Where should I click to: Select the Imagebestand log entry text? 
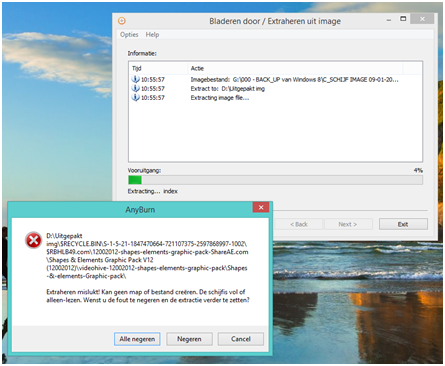point(295,79)
